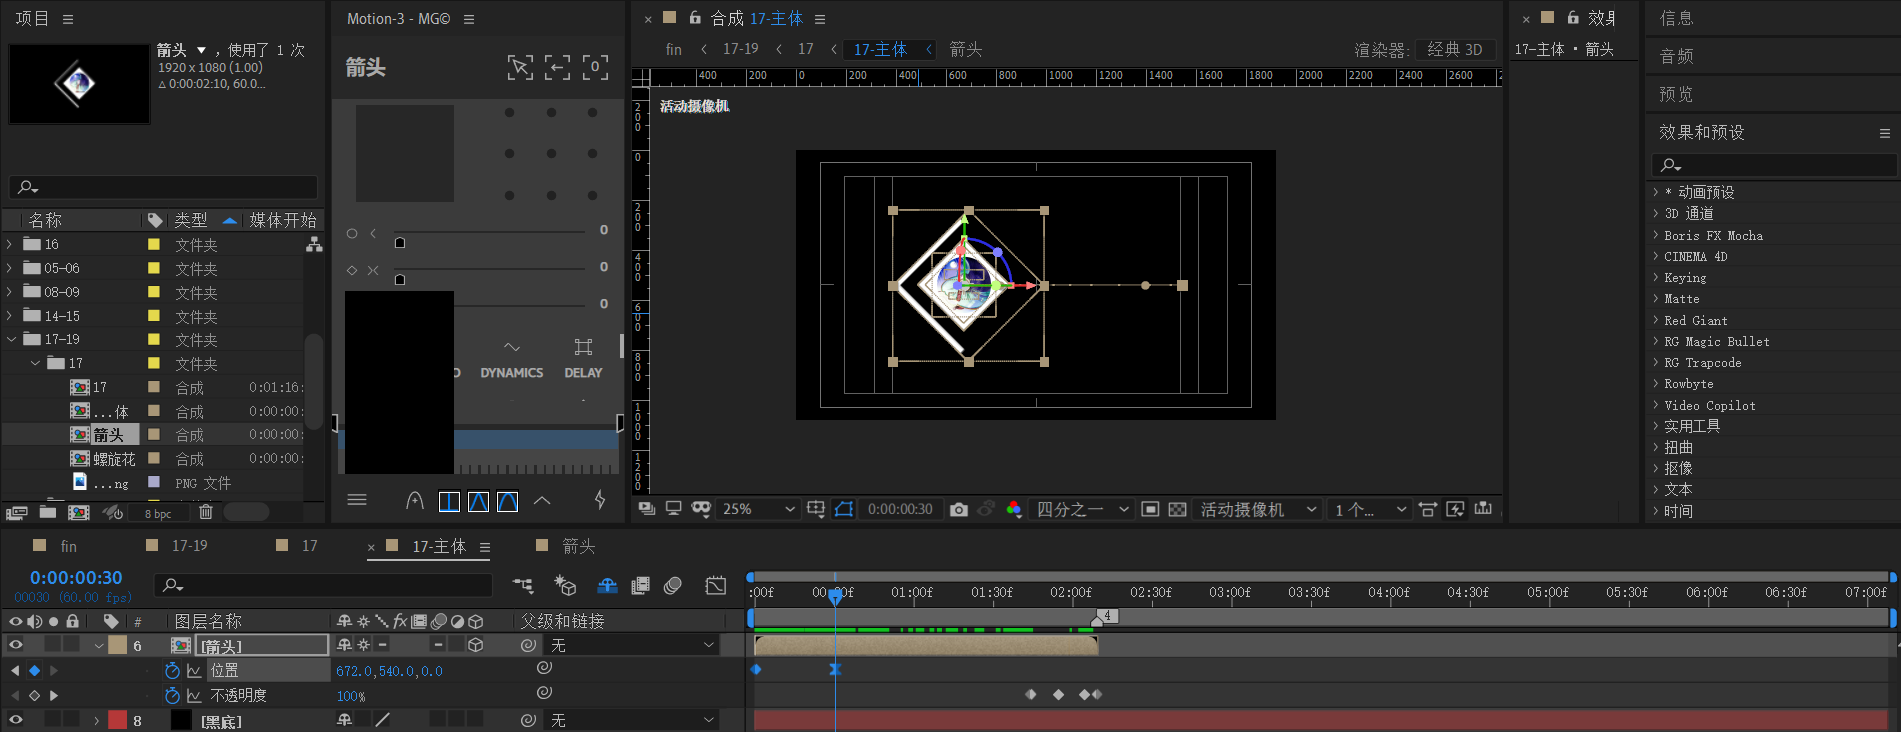This screenshot has height=732, width=1901.
Task: Expand the 16 folder in project panel
Action: 10,244
